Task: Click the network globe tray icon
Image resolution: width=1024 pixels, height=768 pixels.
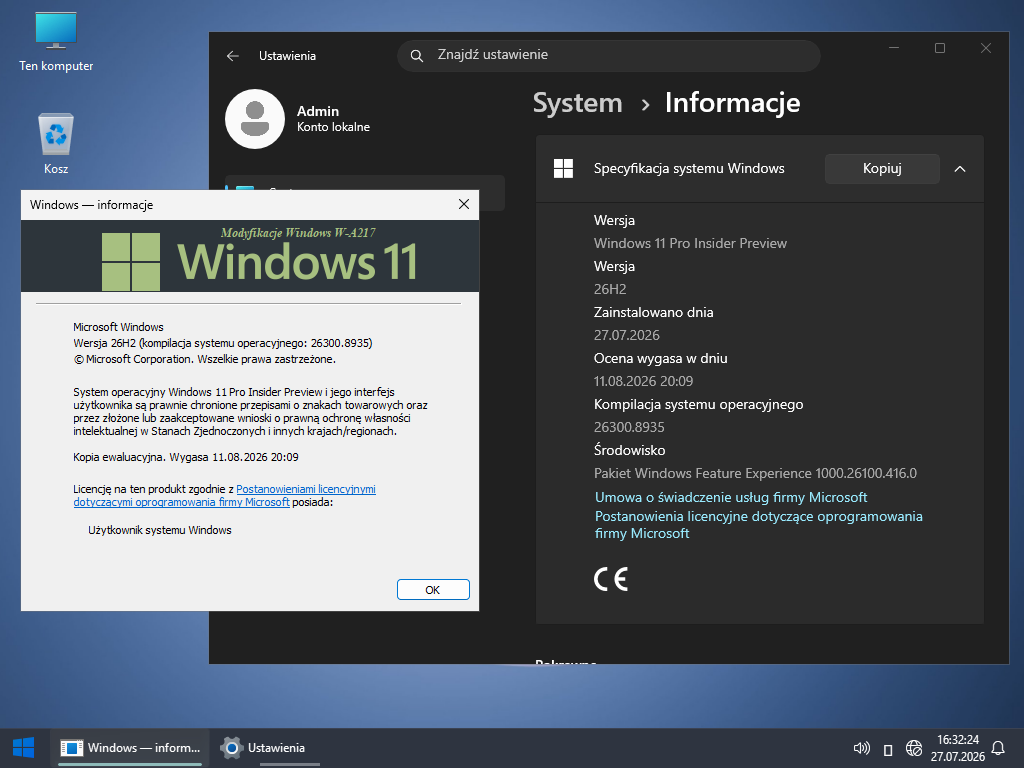Action: [914, 748]
